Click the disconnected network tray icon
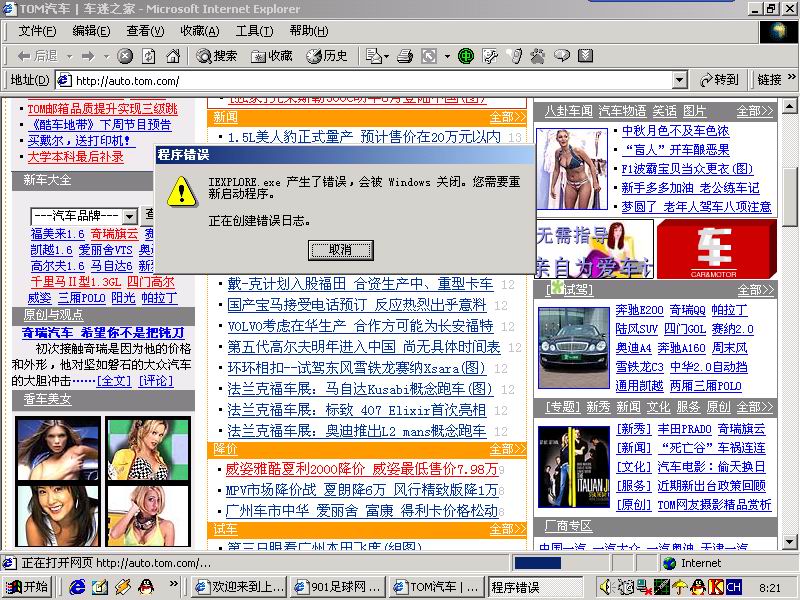Image resolution: width=800 pixels, height=600 pixels. click(x=644, y=587)
